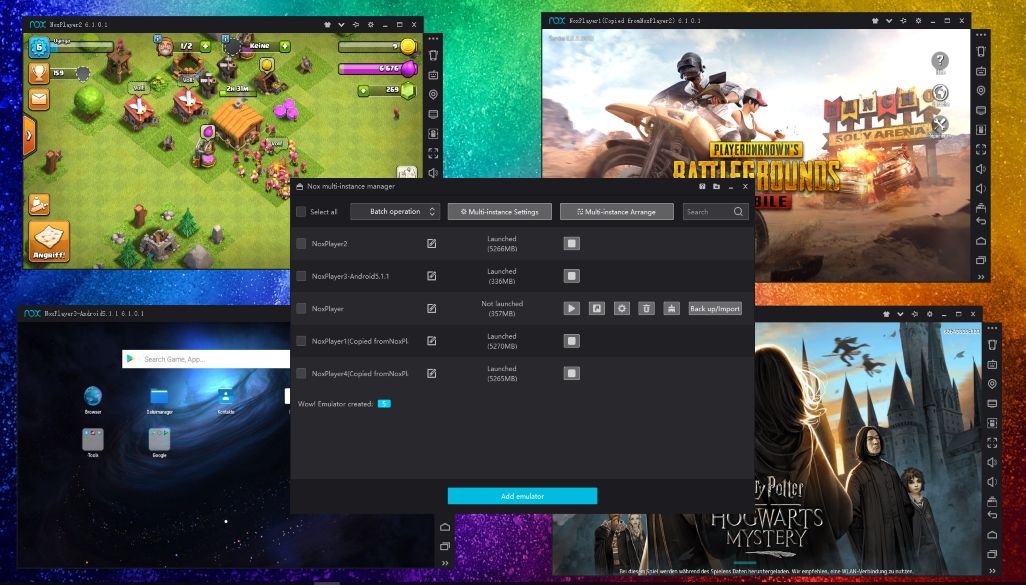Open the key mapping keyboard icon in NoxPlayer2 sidebar
This screenshot has width=1026, height=585.
pyautogui.click(x=433, y=77)
